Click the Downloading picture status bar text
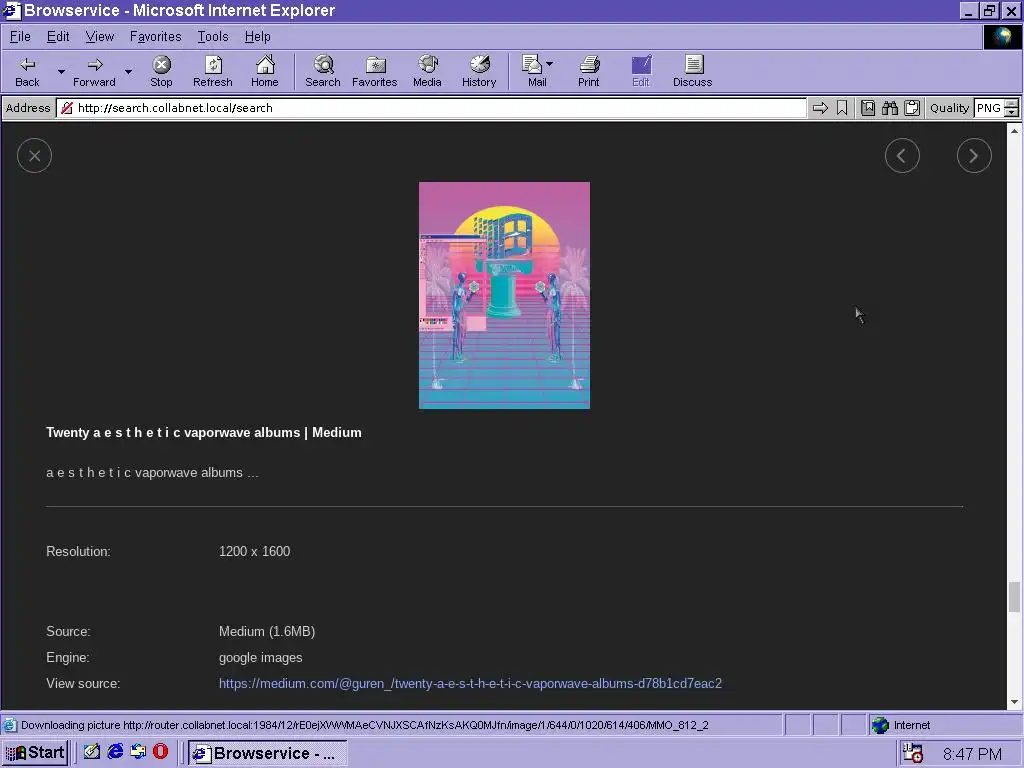The height and width of the screenshot is (768, 1024). [364, 725]
